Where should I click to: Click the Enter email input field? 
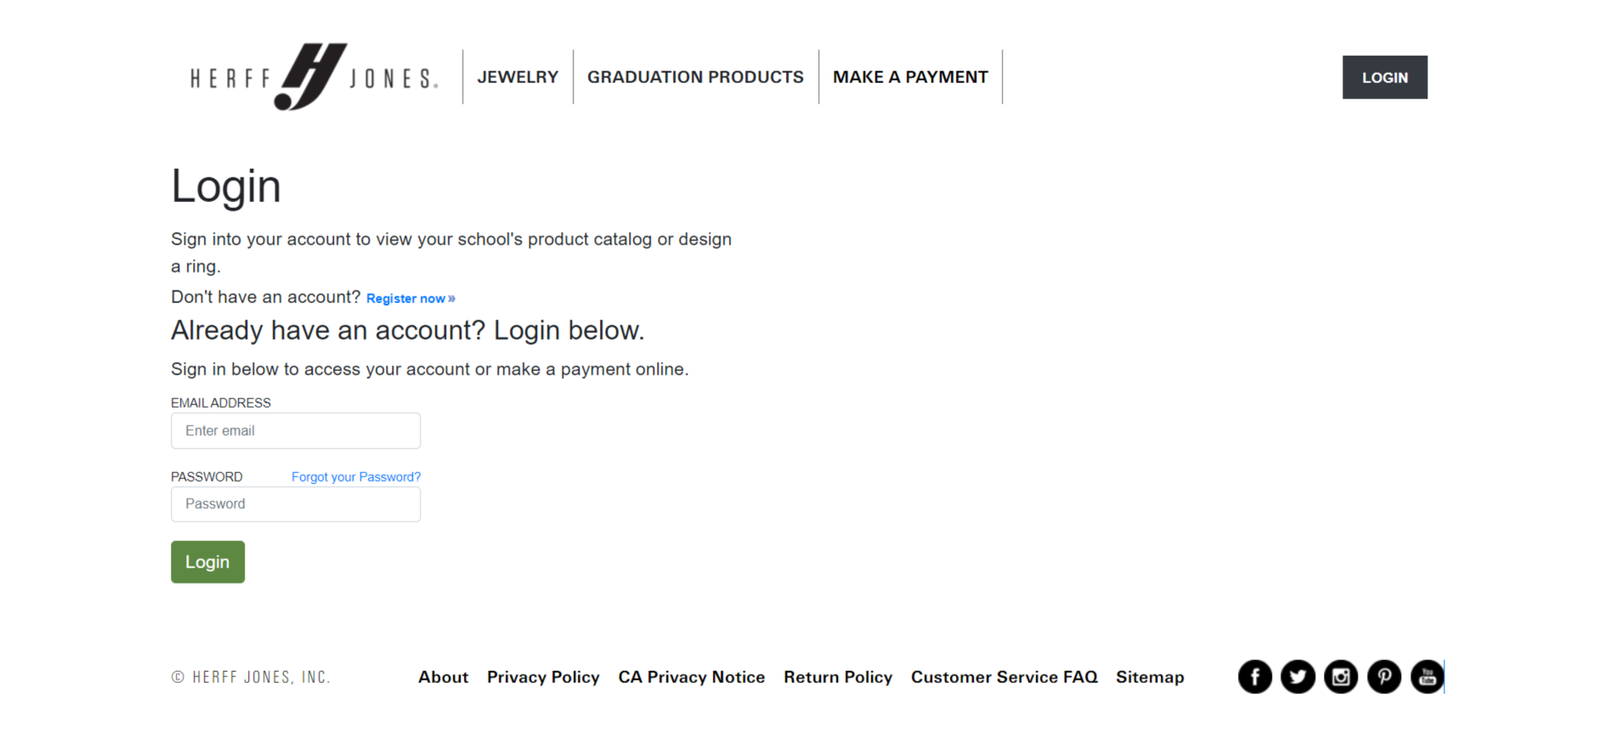click(x=295, y=430)
